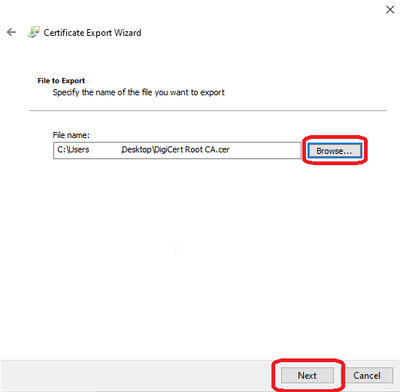This screenshot has height=392, width=400.
Task: Click the 'Certificate Export Wizard' title text
Action: pyautogui.click(x=92, y=33)
